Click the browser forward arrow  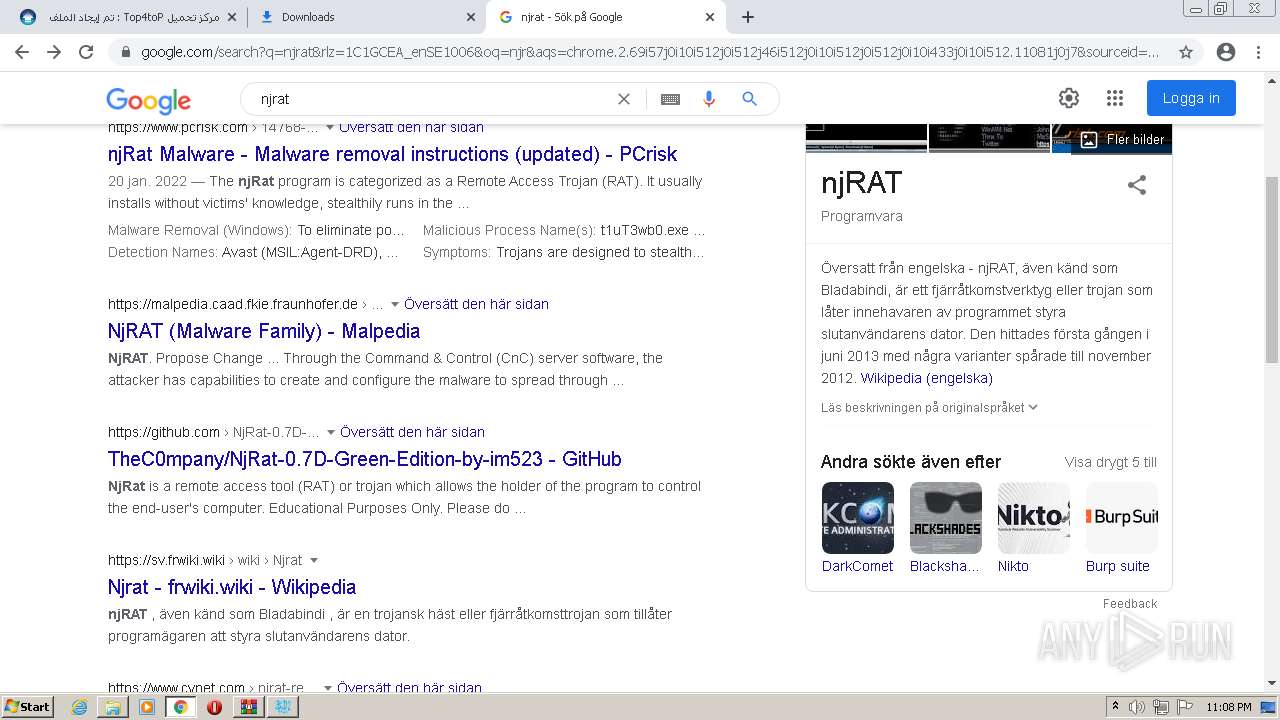tap(54, 52)
